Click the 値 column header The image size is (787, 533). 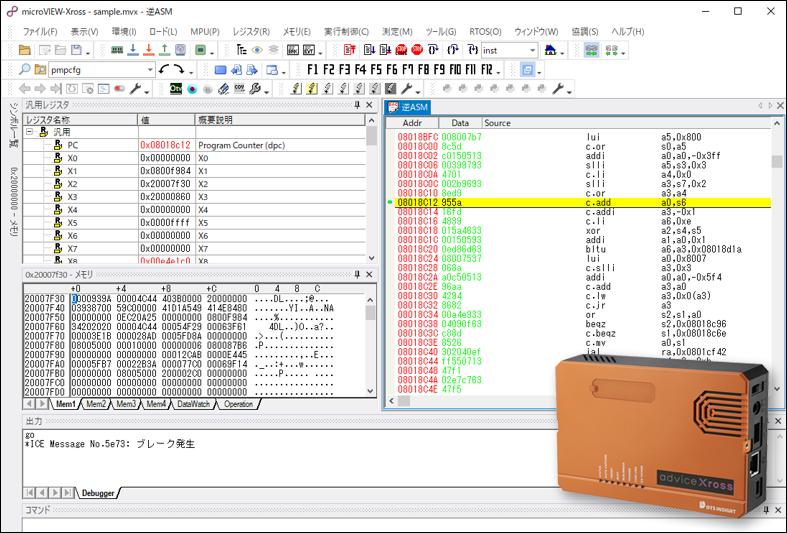pos(166,120)
